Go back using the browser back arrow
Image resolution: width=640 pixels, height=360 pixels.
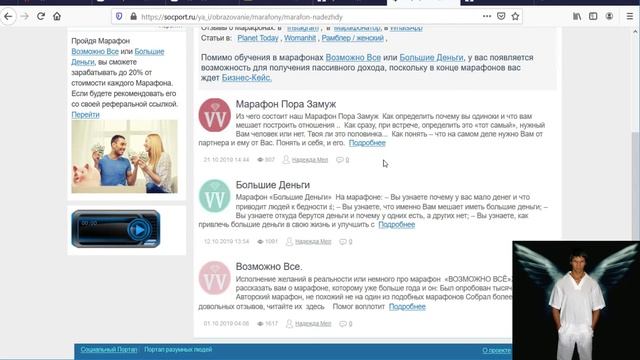[x=8, y=16]
